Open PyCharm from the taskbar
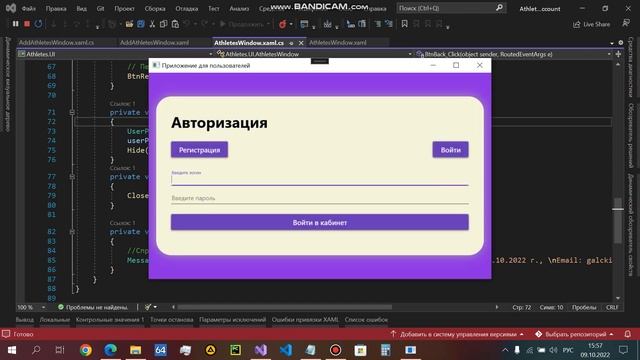This screenshot has height=360, width=640. pyautogui.click(x=236, y=350)
